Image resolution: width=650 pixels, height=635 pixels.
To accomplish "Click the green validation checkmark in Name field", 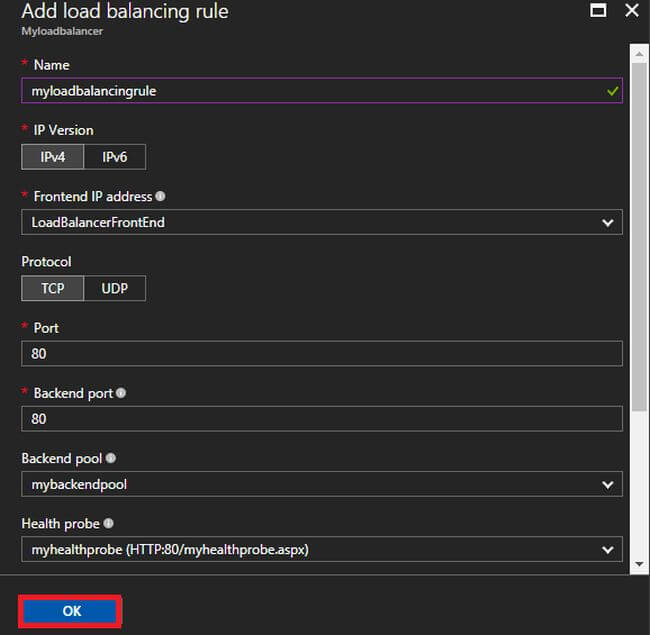I will pos(612,90).
